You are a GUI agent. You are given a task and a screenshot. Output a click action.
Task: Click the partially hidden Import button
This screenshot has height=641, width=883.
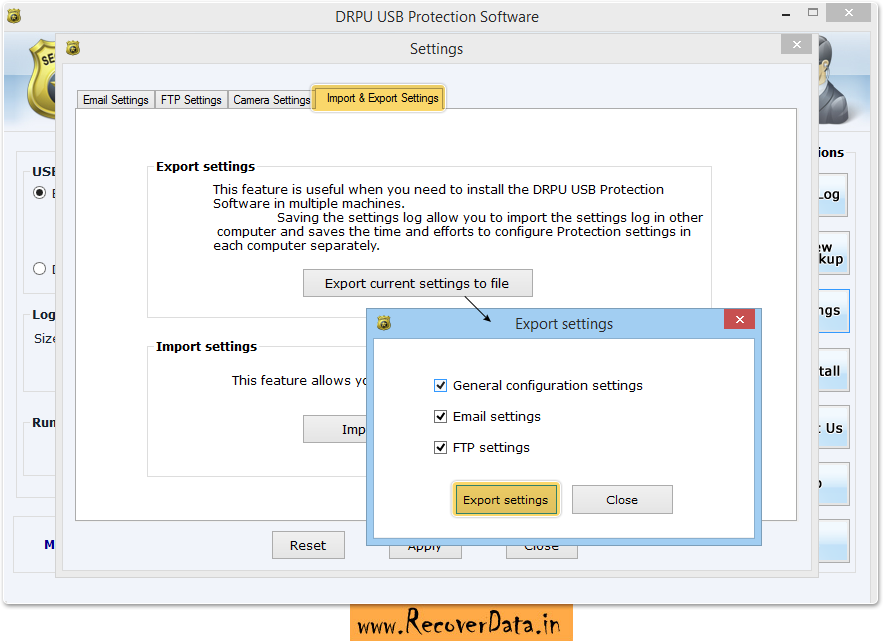point(335,429)
